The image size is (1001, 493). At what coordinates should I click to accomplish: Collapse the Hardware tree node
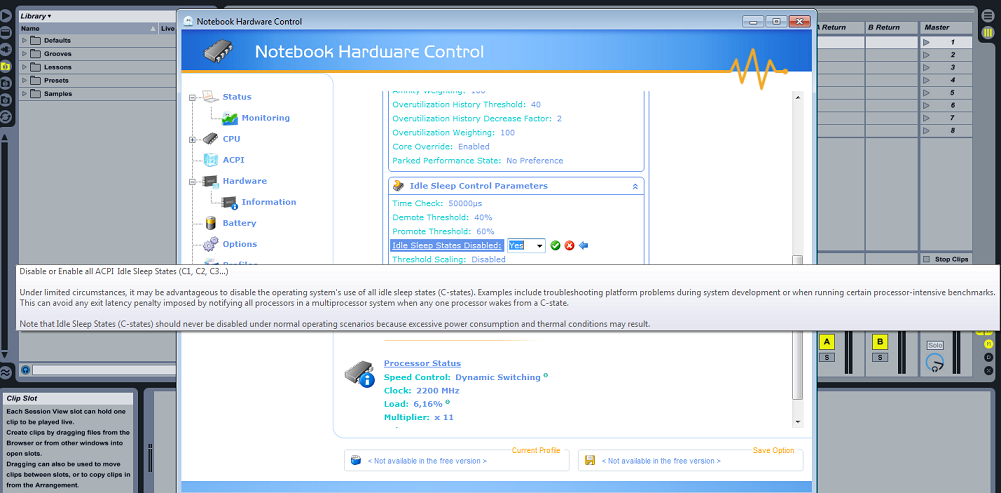[x=192, y=182]
